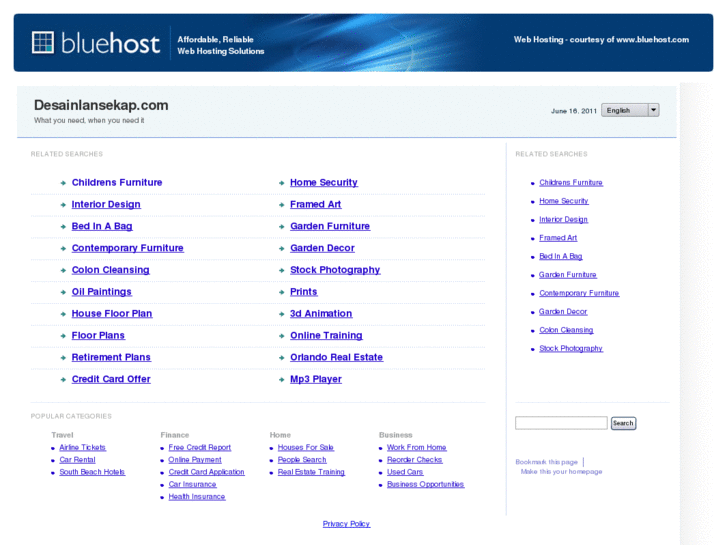Open the Prints link
The width and height of the screenshot is (727, 545).
pos(303,292)
